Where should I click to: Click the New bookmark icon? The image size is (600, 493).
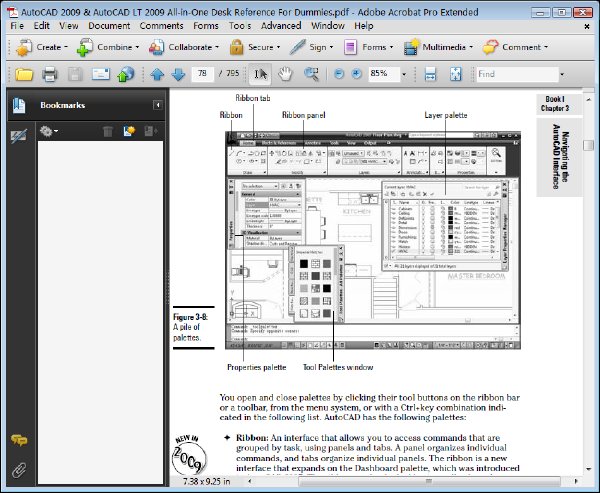point(129,131)
